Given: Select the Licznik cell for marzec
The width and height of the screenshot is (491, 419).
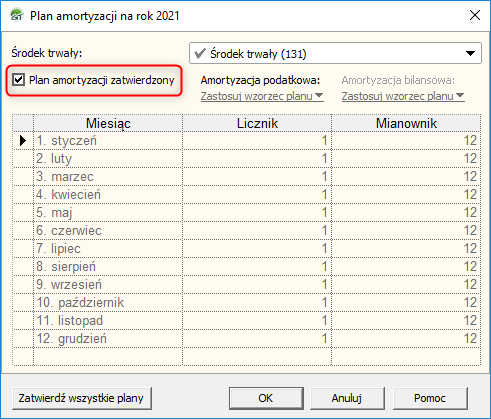Looking at the screenshot, I should 257,177.
